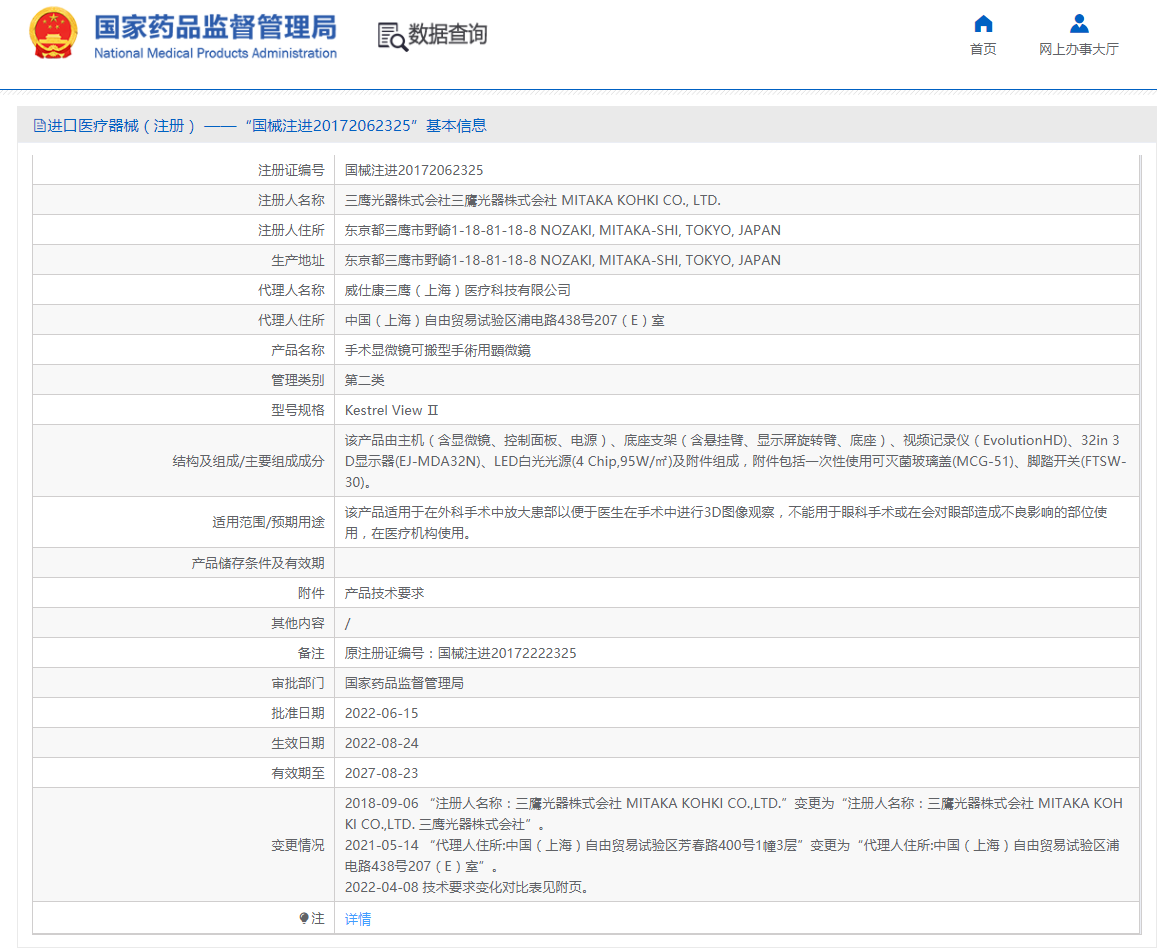Click the 代理人名称 label

pos(291,291)
